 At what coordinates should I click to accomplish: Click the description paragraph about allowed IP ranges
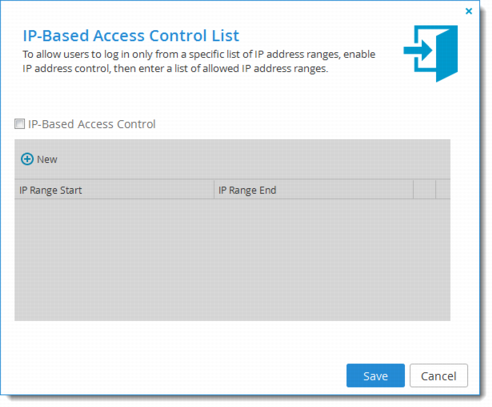click(x=199, y=61)
